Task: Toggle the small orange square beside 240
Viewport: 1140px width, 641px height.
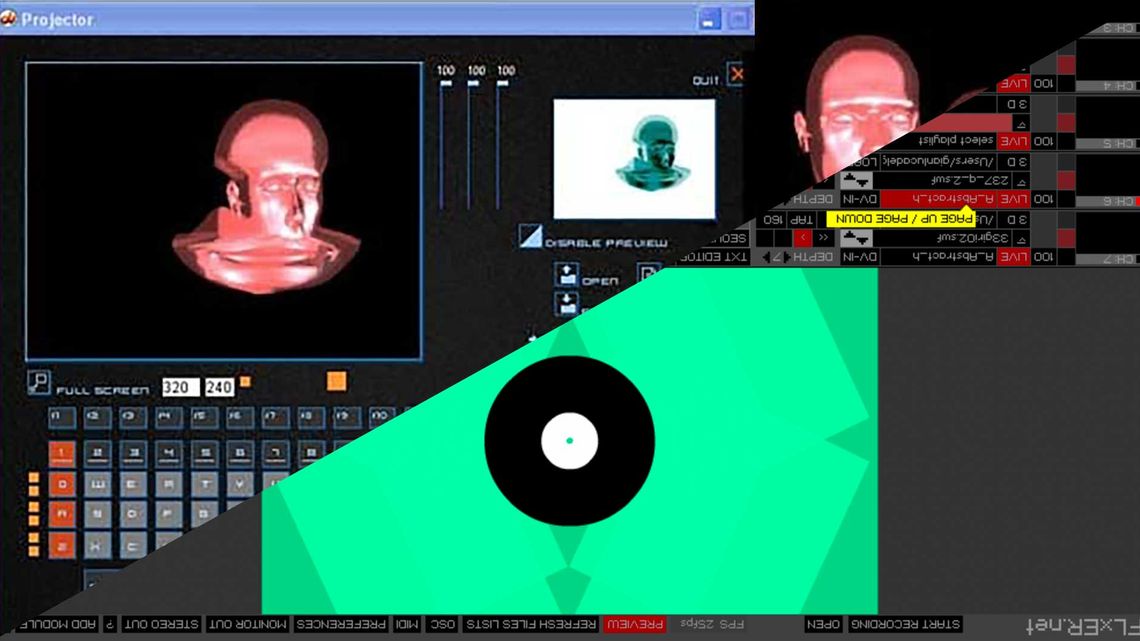Action: click(245, 382)
